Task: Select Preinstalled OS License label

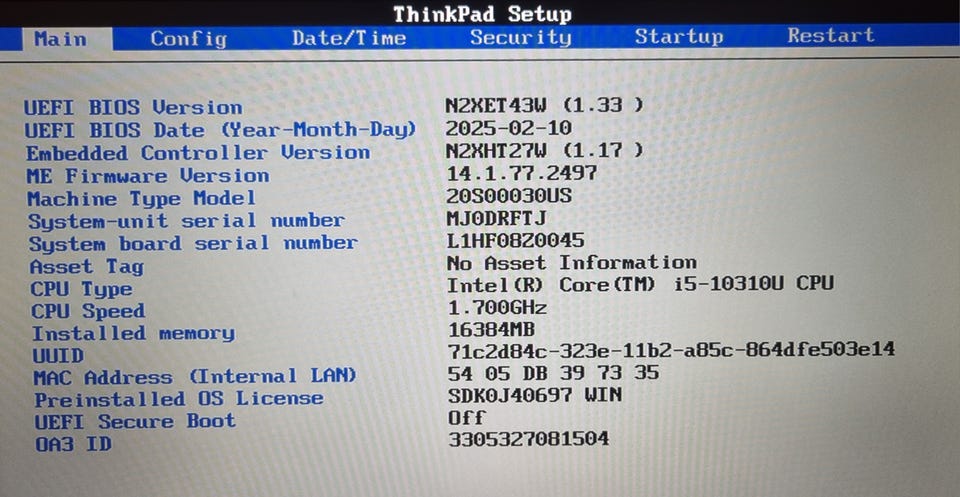Action: click(x=178, y=400)
